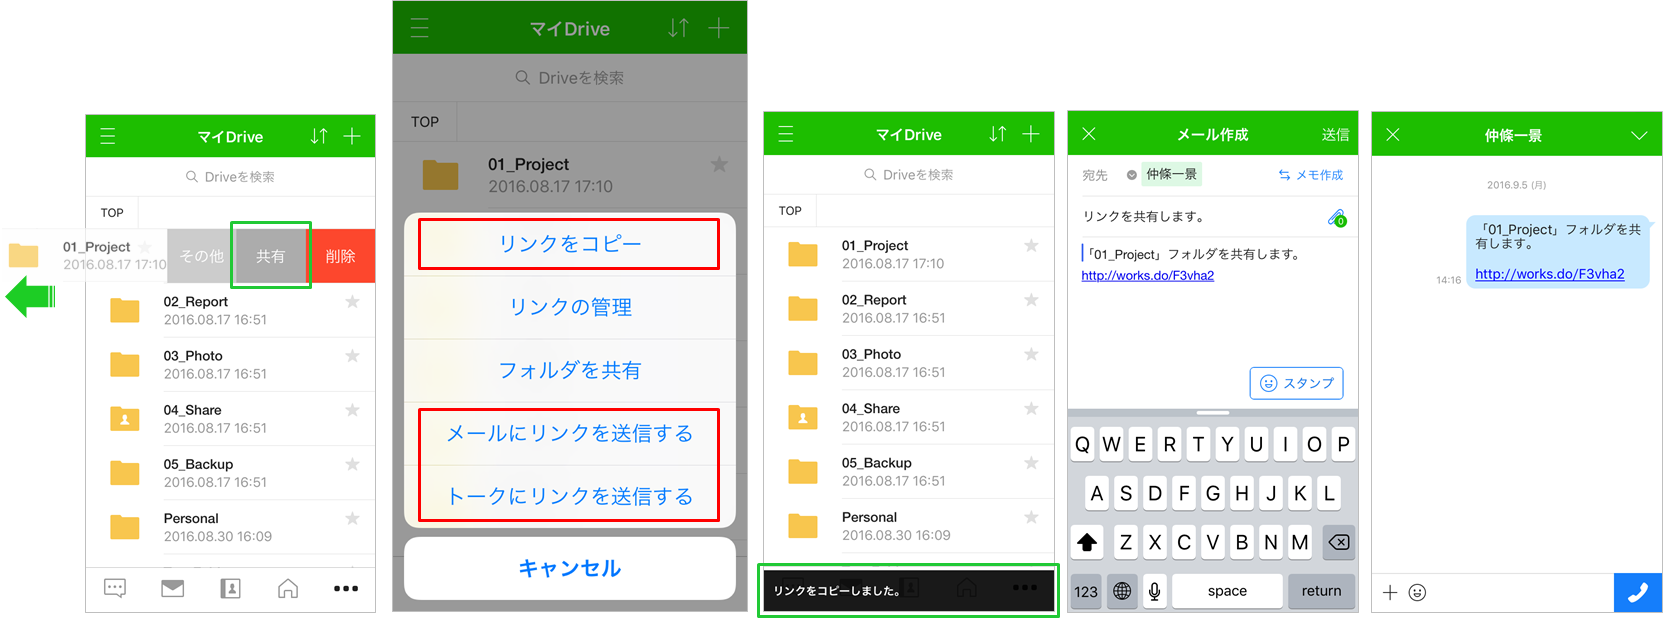The image size is (1663, 620).
Task: Tap the chat message input field
Action: click(x=1520, y=593)
